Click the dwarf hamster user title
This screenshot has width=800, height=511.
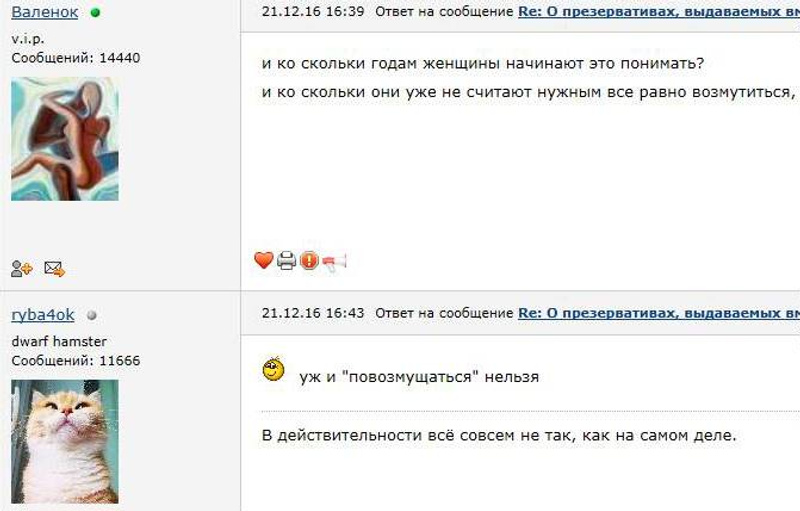[59, 341]
